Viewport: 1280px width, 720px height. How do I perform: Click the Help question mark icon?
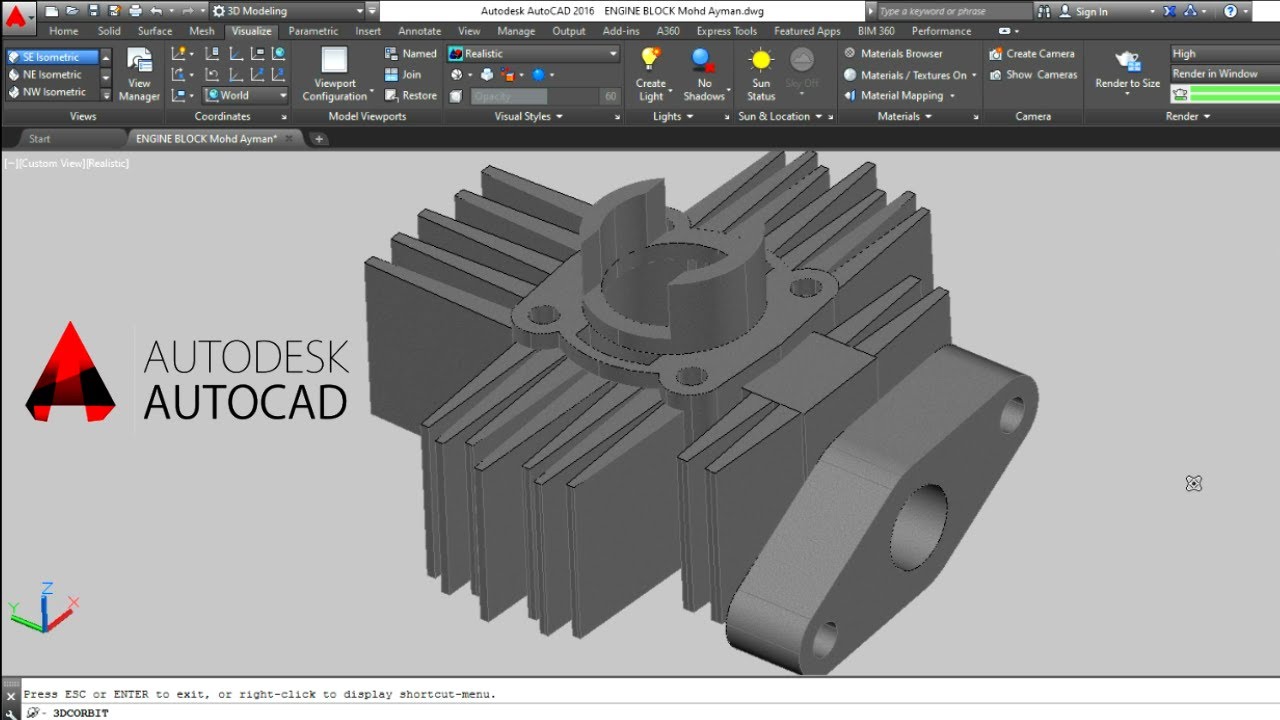[x=1230, y=11]
